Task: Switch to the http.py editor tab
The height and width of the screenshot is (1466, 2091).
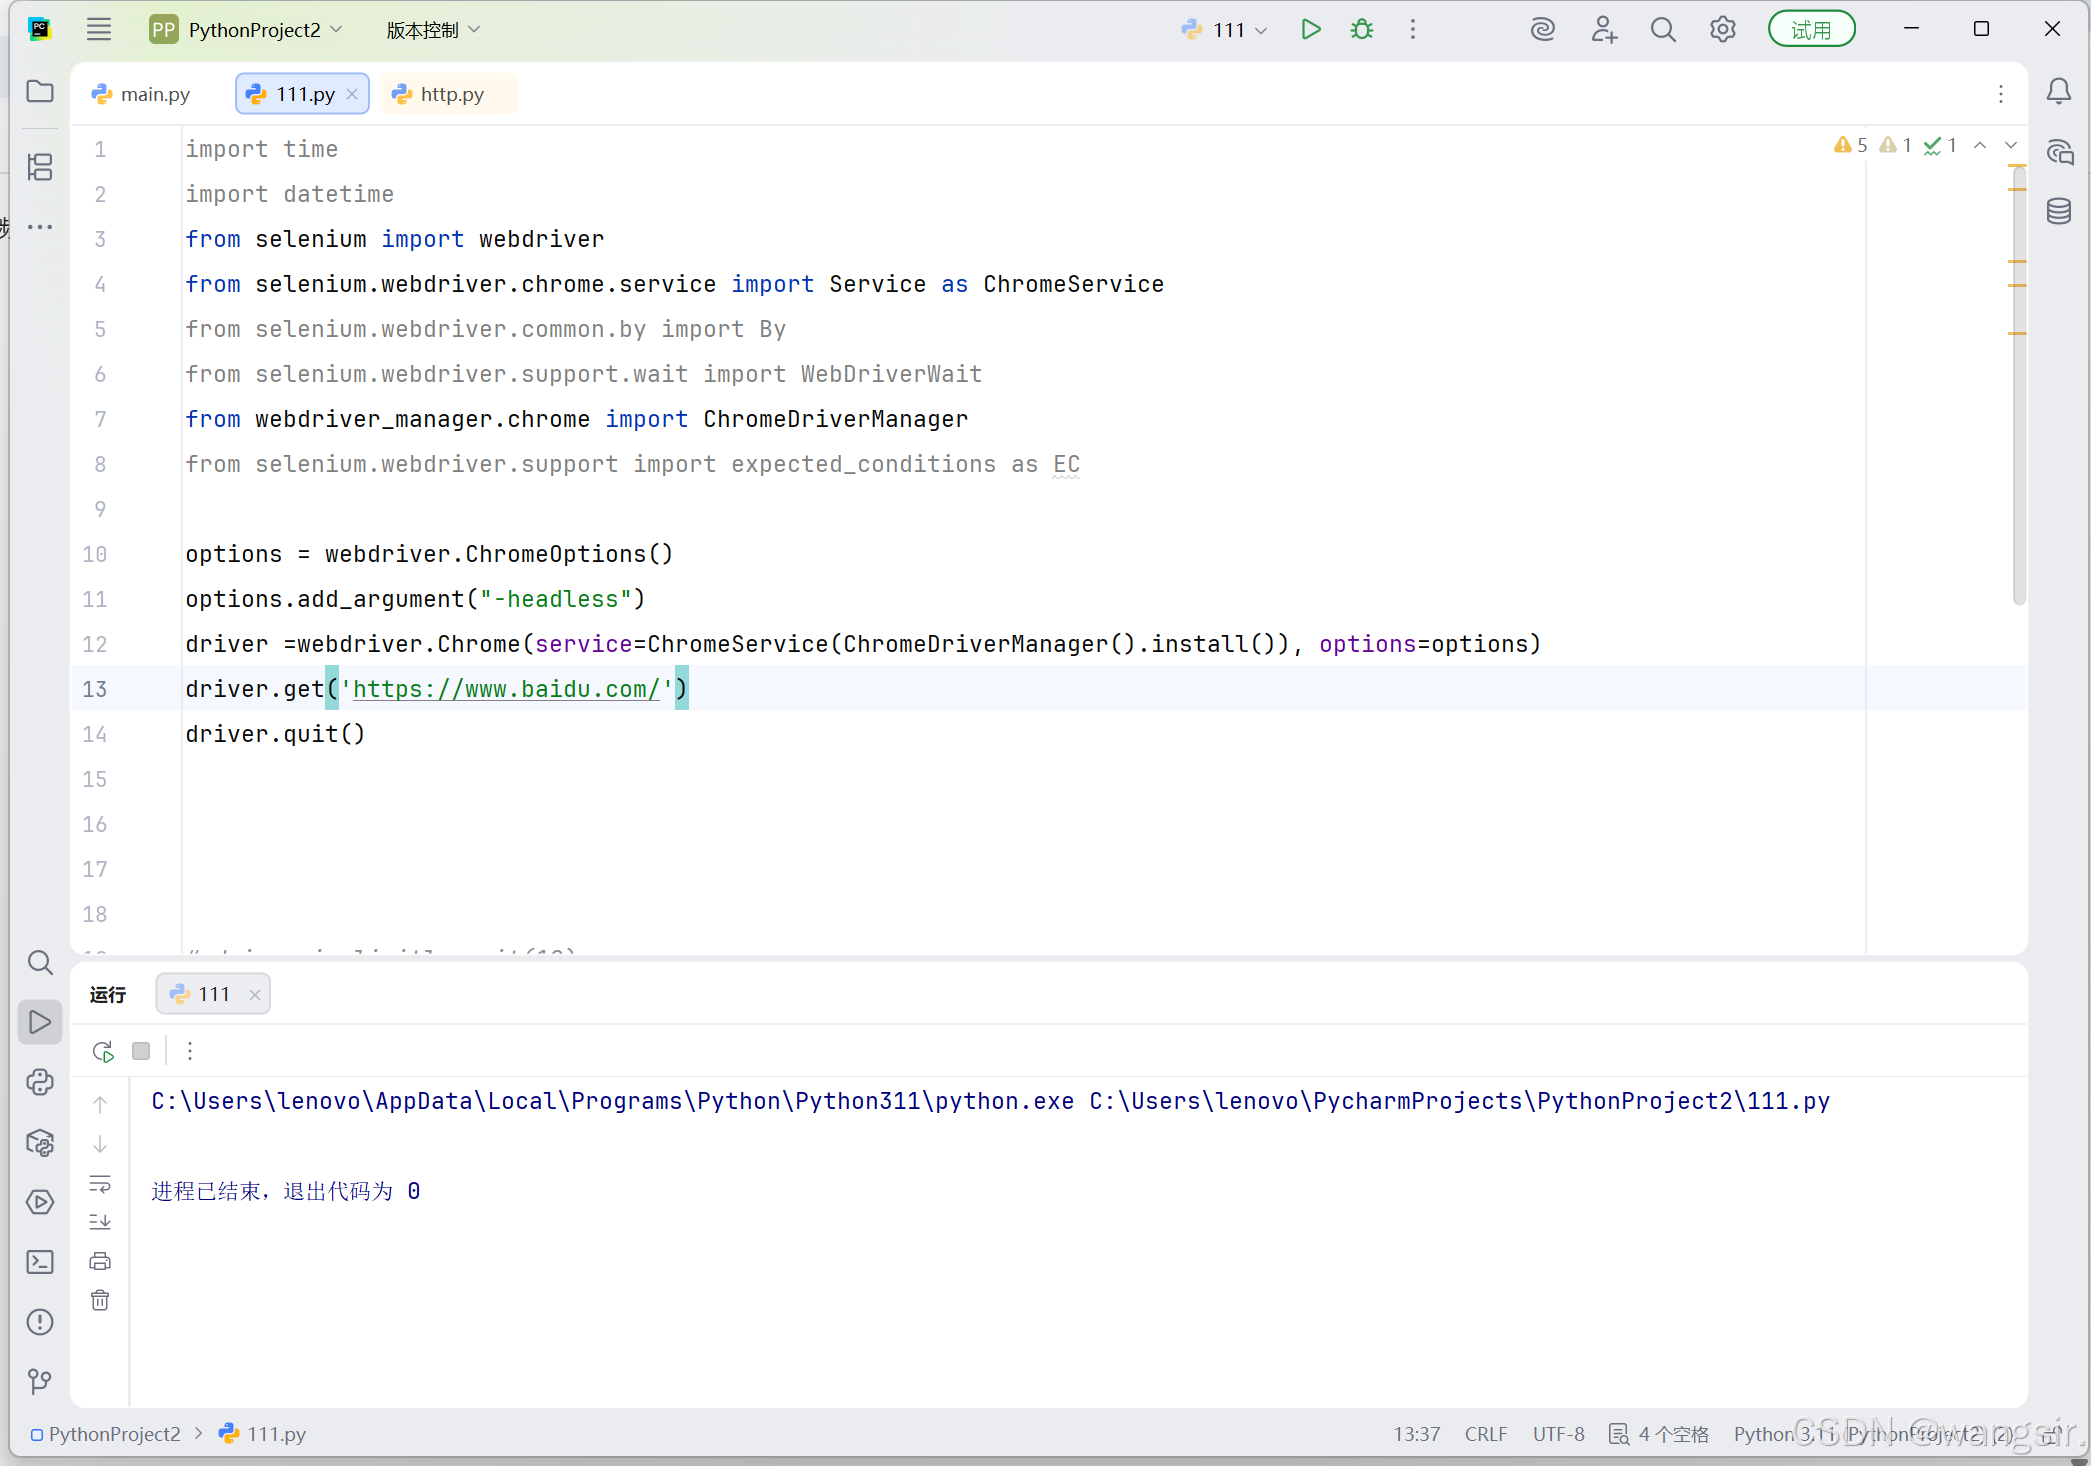Action: pos(450,94)
